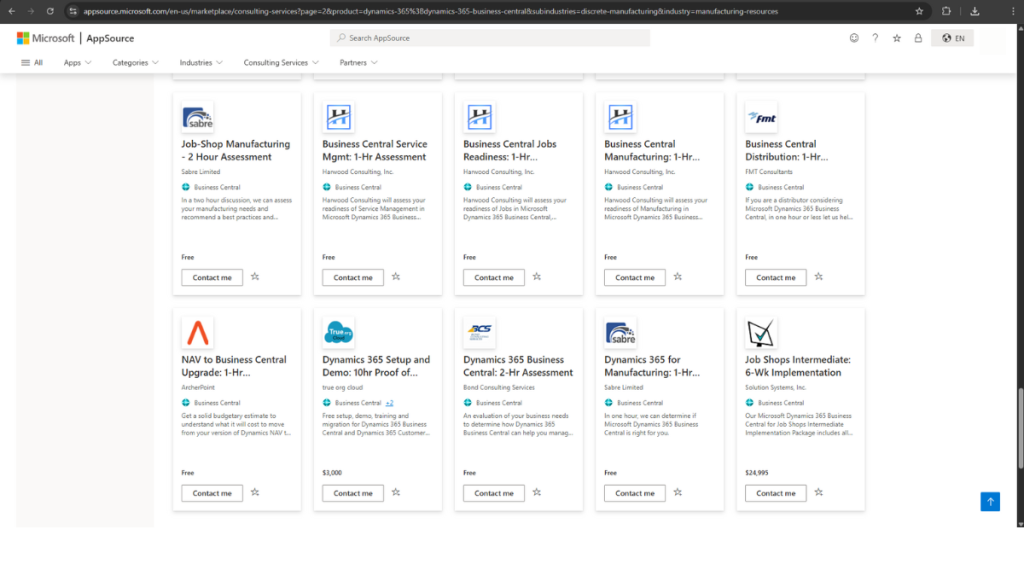The height and width of the screenshot is (576, 1024).
Task: Expand the Apps dropdown menu
Action: click(x=77, y=63)
